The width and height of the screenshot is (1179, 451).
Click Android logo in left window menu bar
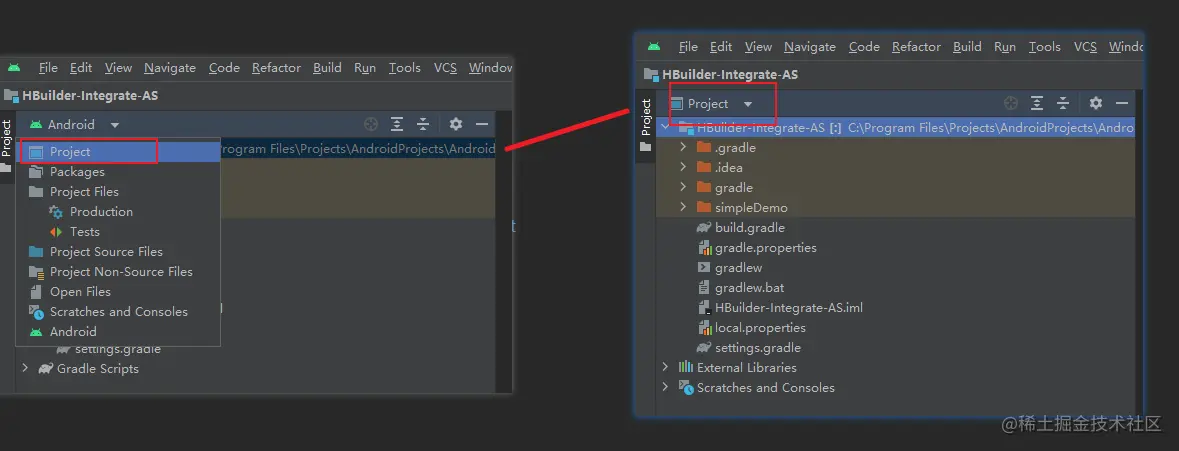(14, 68)
